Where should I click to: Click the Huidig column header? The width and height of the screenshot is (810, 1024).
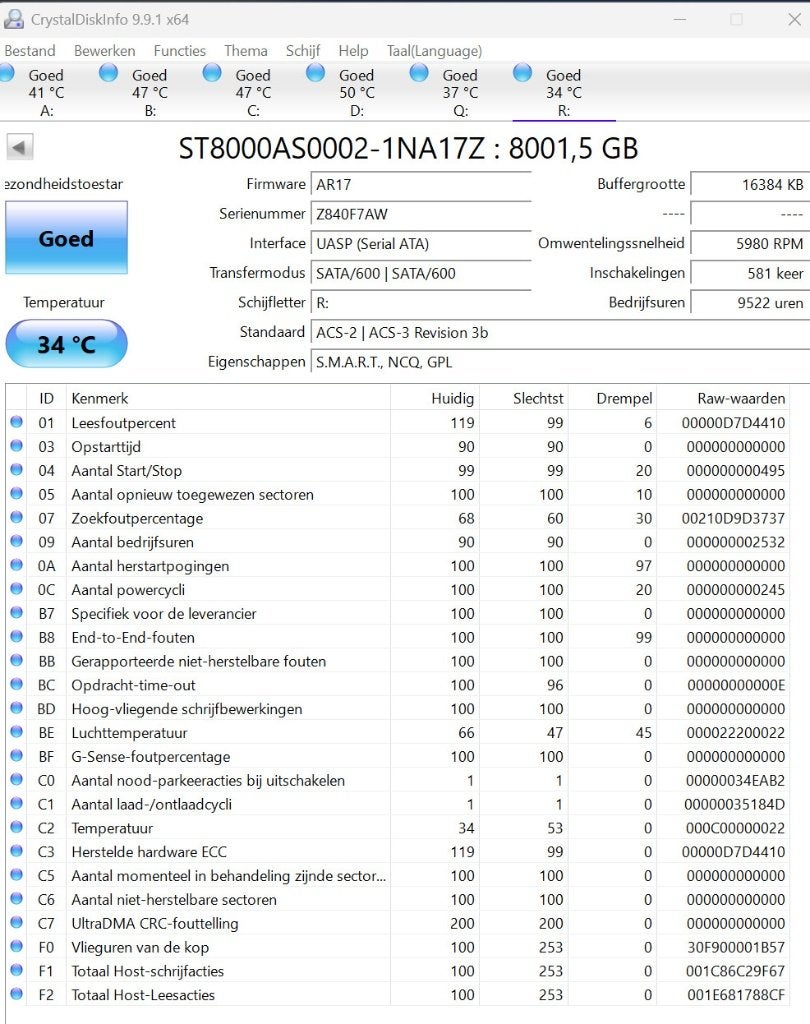[x=434, y=398]
